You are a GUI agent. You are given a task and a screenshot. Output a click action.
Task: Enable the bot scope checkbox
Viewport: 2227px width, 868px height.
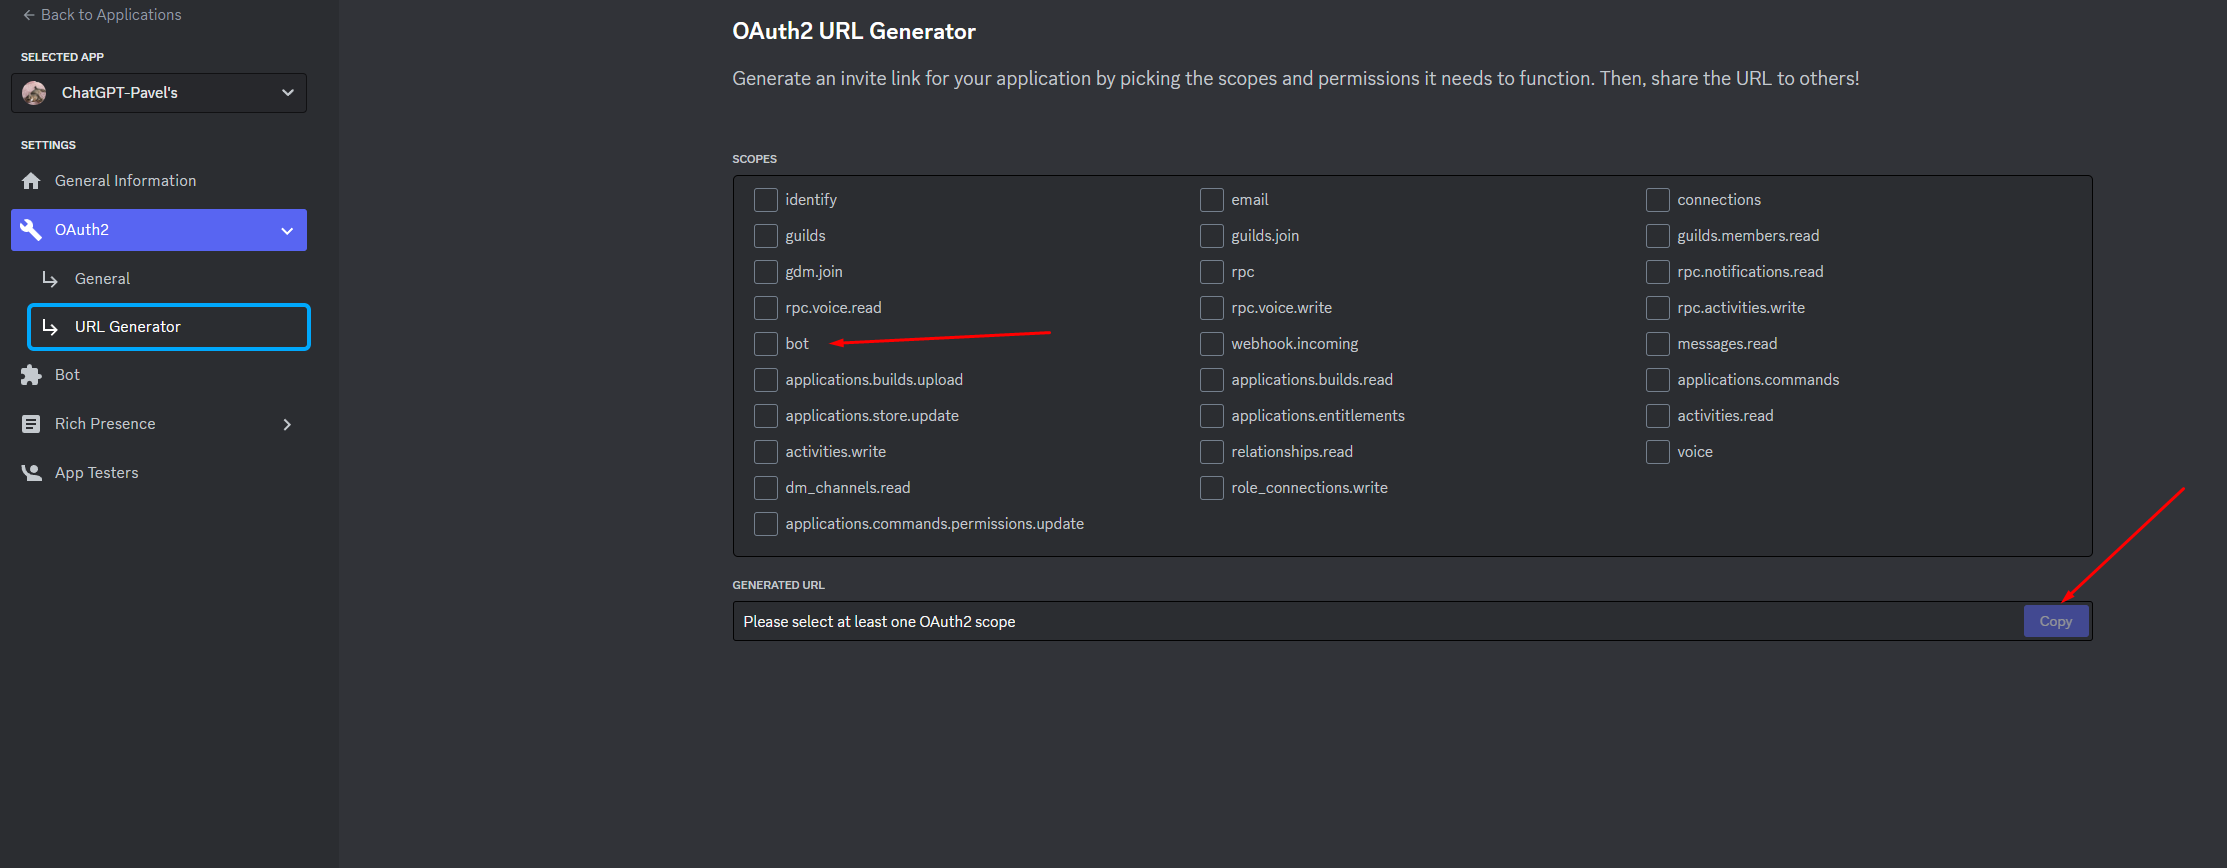[x=765, y=343]
